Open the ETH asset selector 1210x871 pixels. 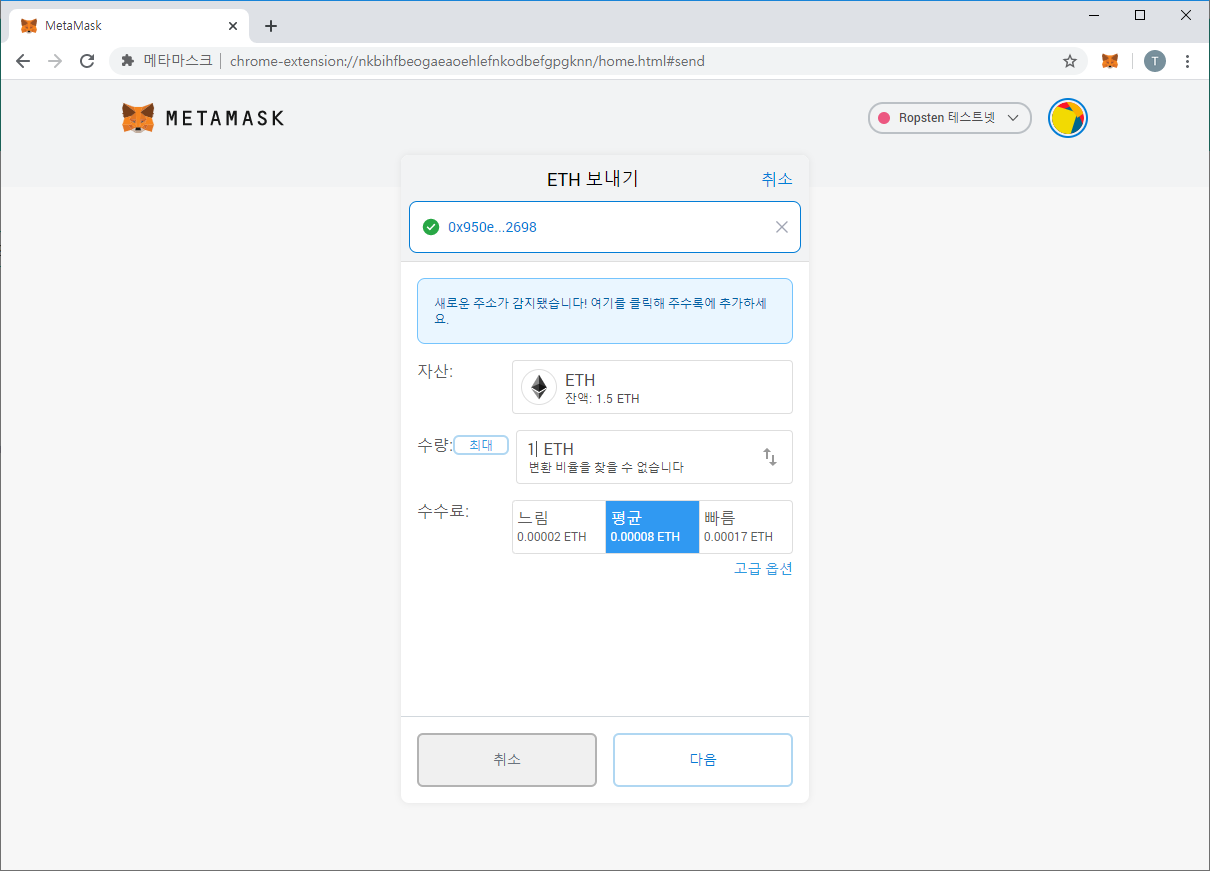pyautogui.click(x=652, y=387)
